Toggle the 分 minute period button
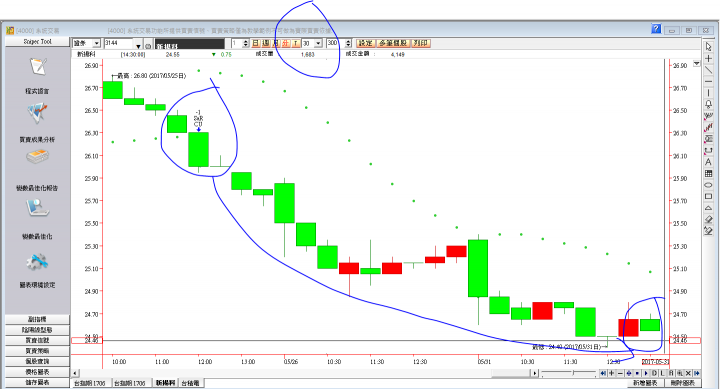This screenshot has width=720, height=389. click(286, 43)
